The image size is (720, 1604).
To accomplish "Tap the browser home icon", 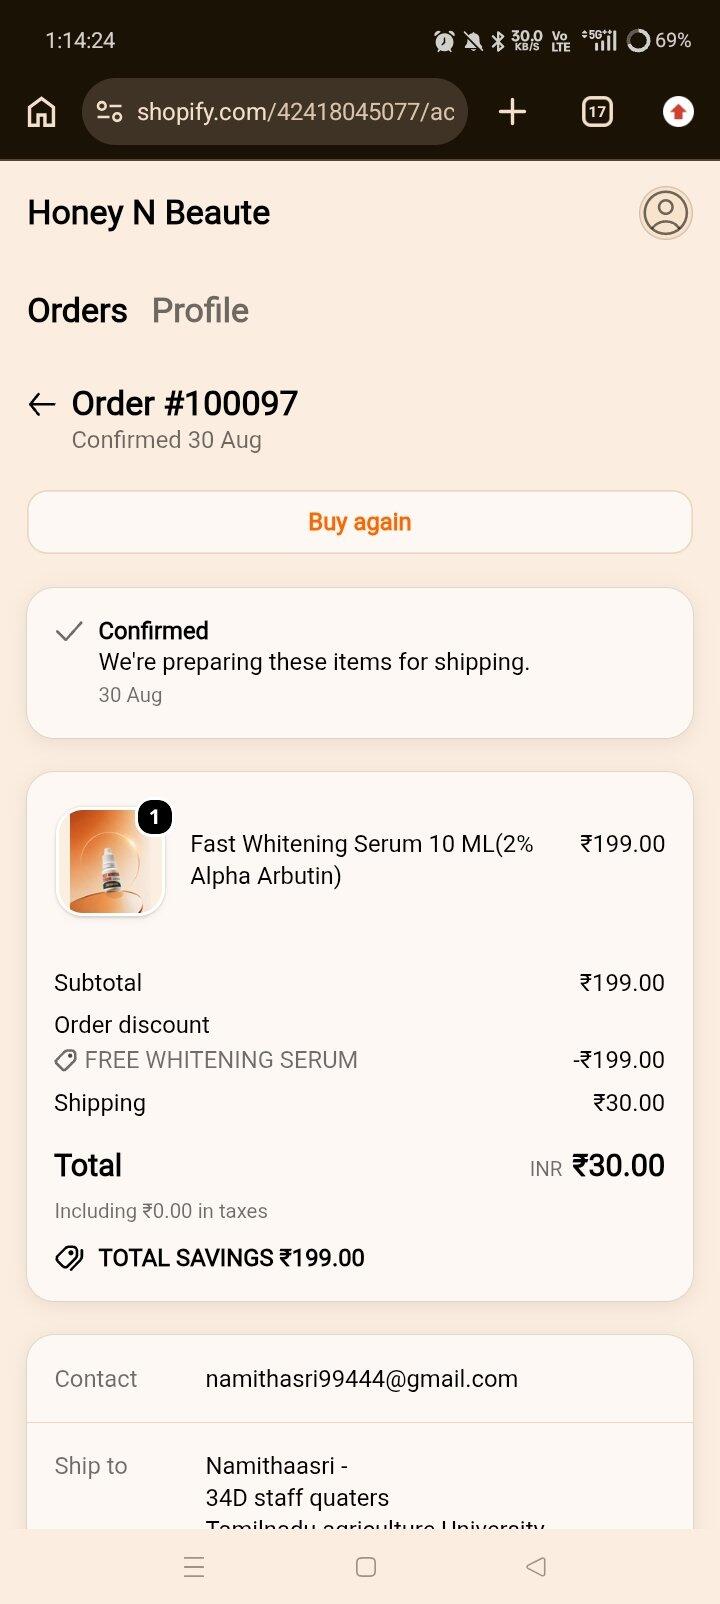I will pyautogui.click(x=41, y=112).
